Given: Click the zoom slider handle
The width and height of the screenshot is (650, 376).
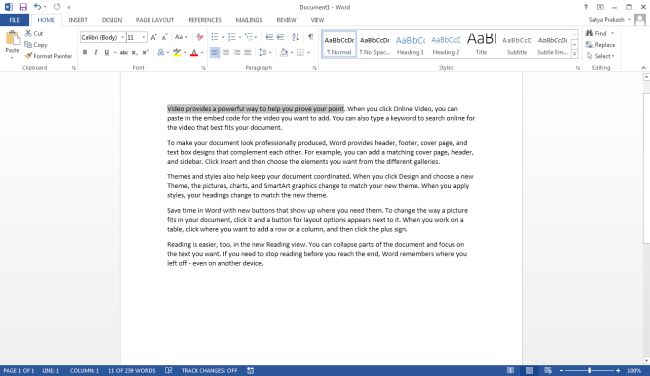Looking at the screenshot, I should (589, 371).
